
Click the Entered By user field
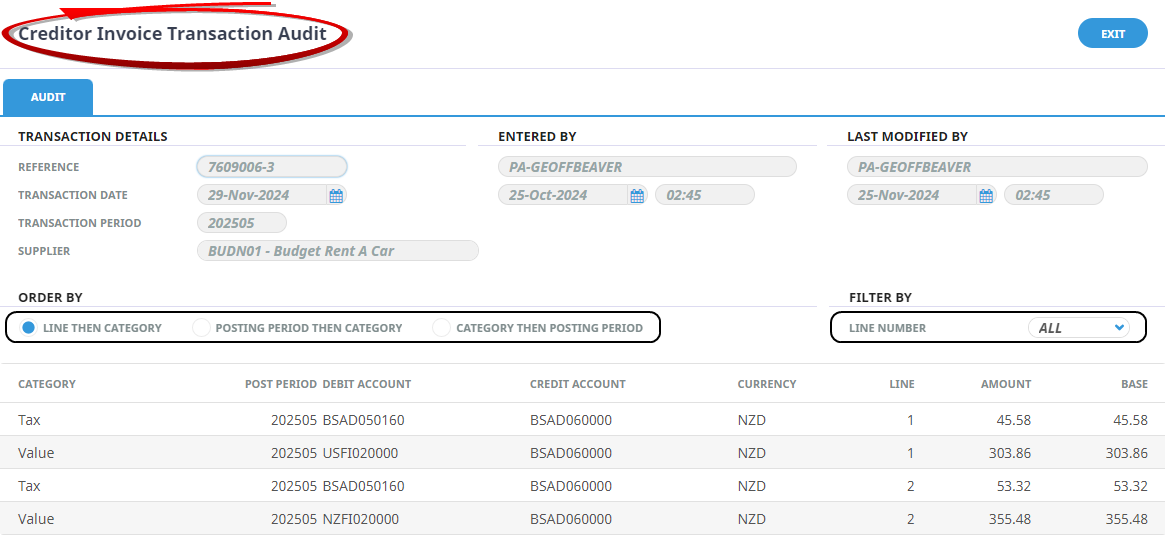pyautogui.click(x=646, y=167)
